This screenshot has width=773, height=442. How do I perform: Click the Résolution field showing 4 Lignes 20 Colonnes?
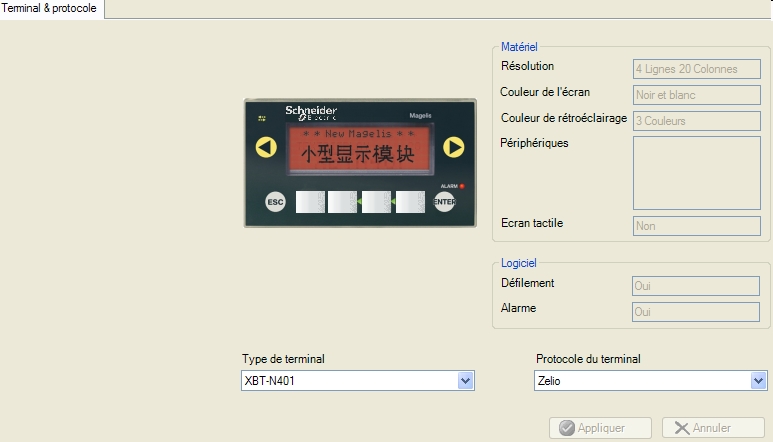[697, 69]
